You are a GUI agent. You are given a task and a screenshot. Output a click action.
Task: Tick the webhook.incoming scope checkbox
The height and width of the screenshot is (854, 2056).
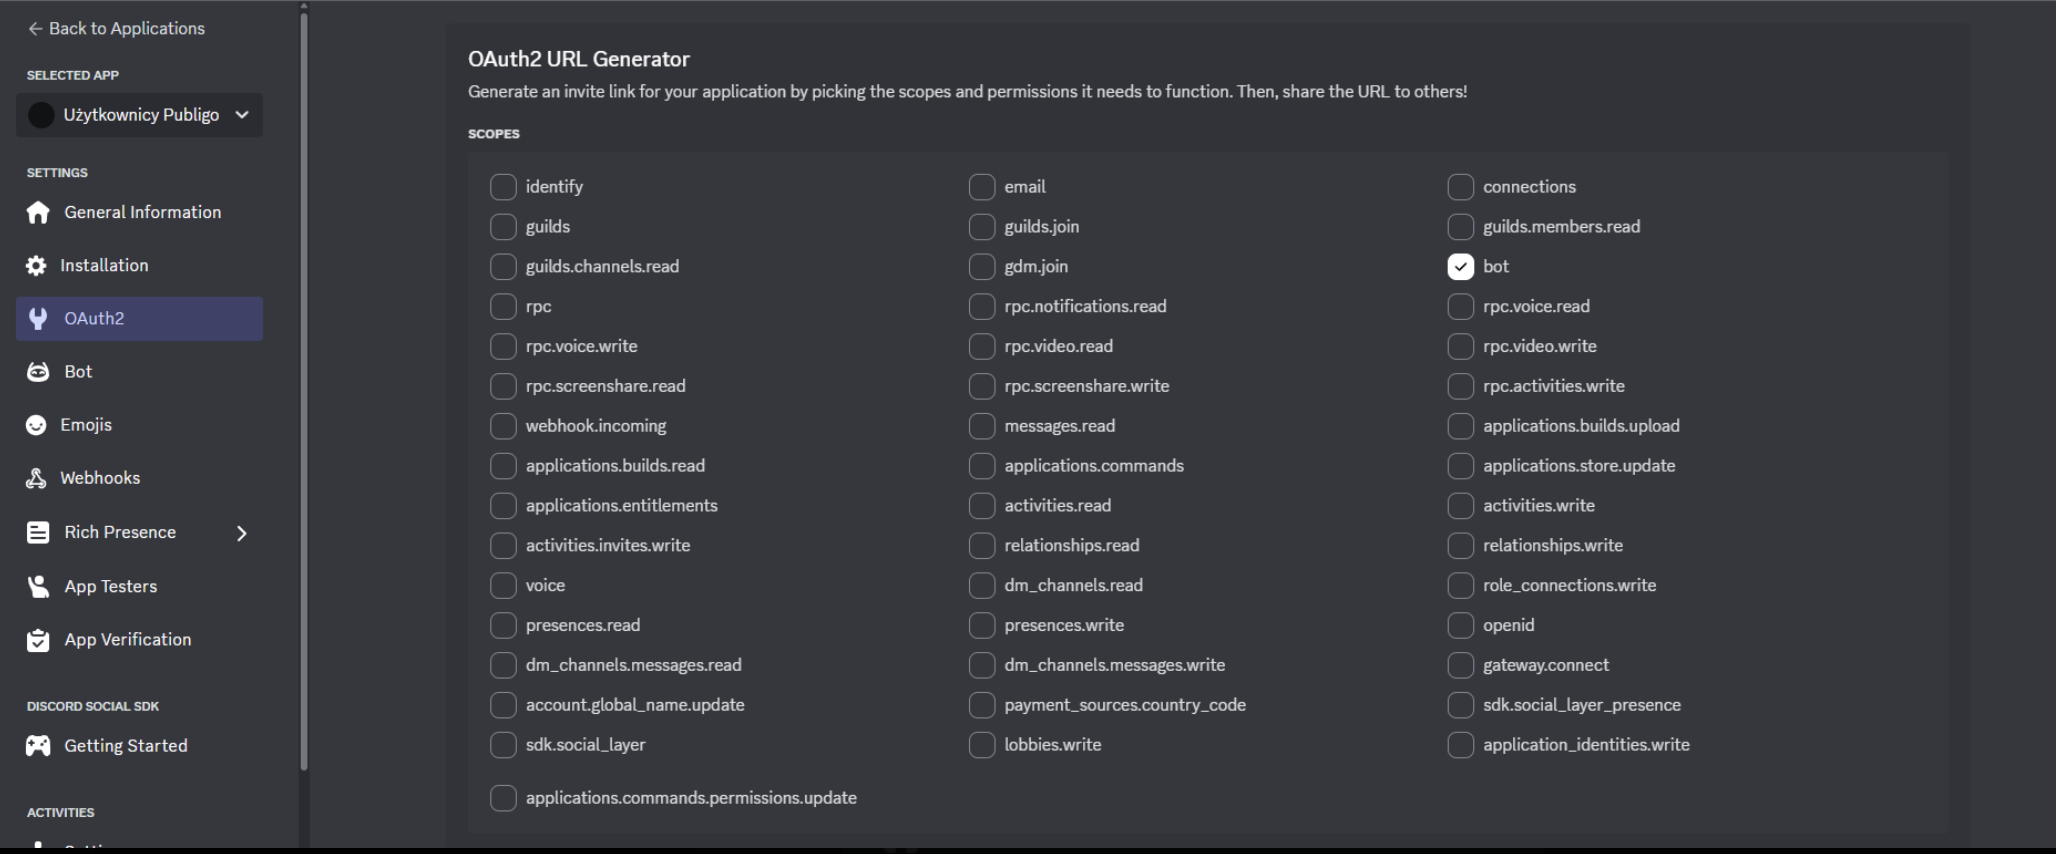tap(503, 426)
